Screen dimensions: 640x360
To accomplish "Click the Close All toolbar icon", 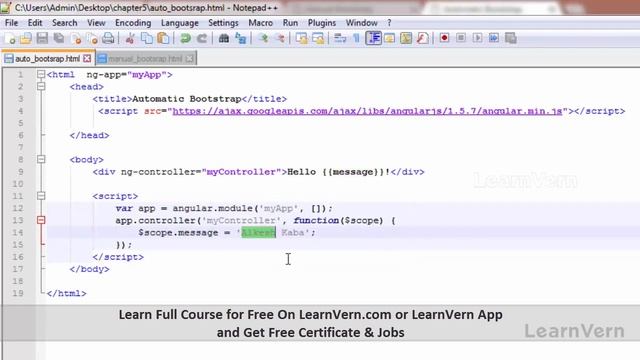I will click(92, 38).
